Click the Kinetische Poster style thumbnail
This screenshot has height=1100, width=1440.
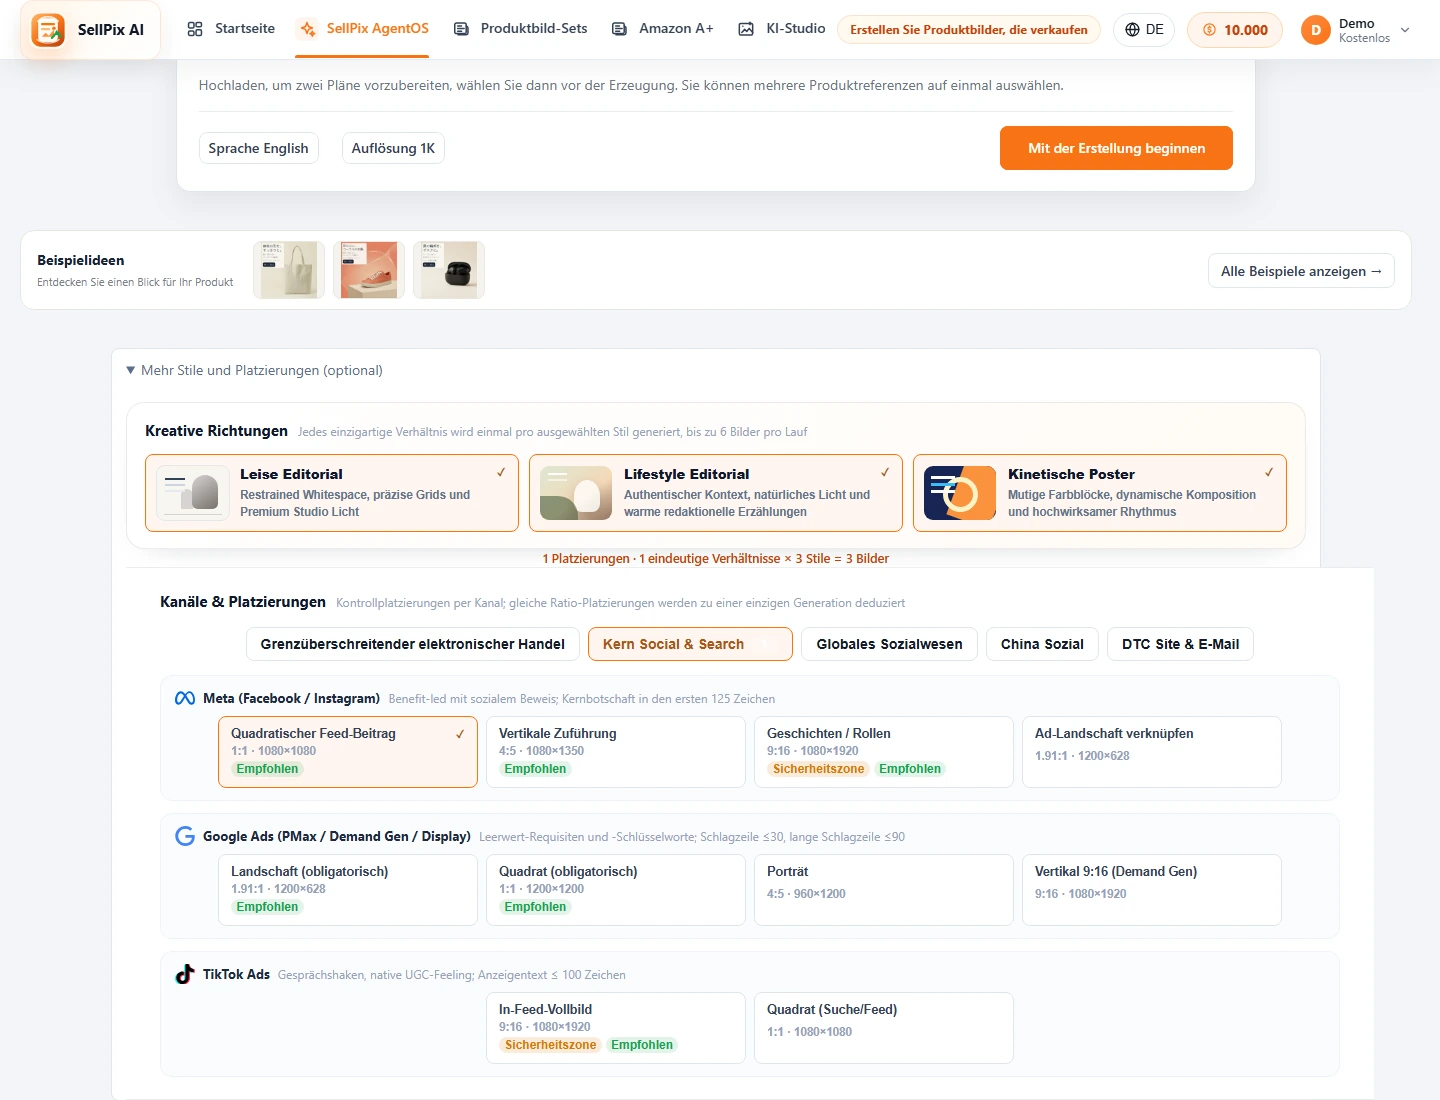[x=960, y=493]
